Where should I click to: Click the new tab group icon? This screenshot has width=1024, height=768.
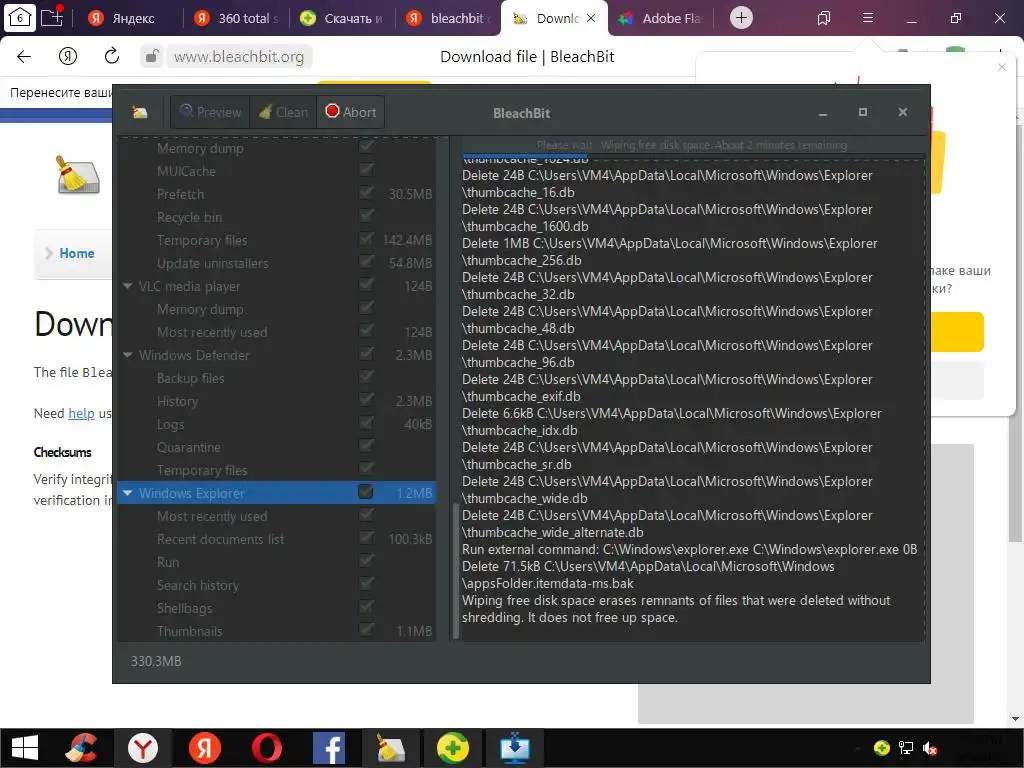click(52, 17)
